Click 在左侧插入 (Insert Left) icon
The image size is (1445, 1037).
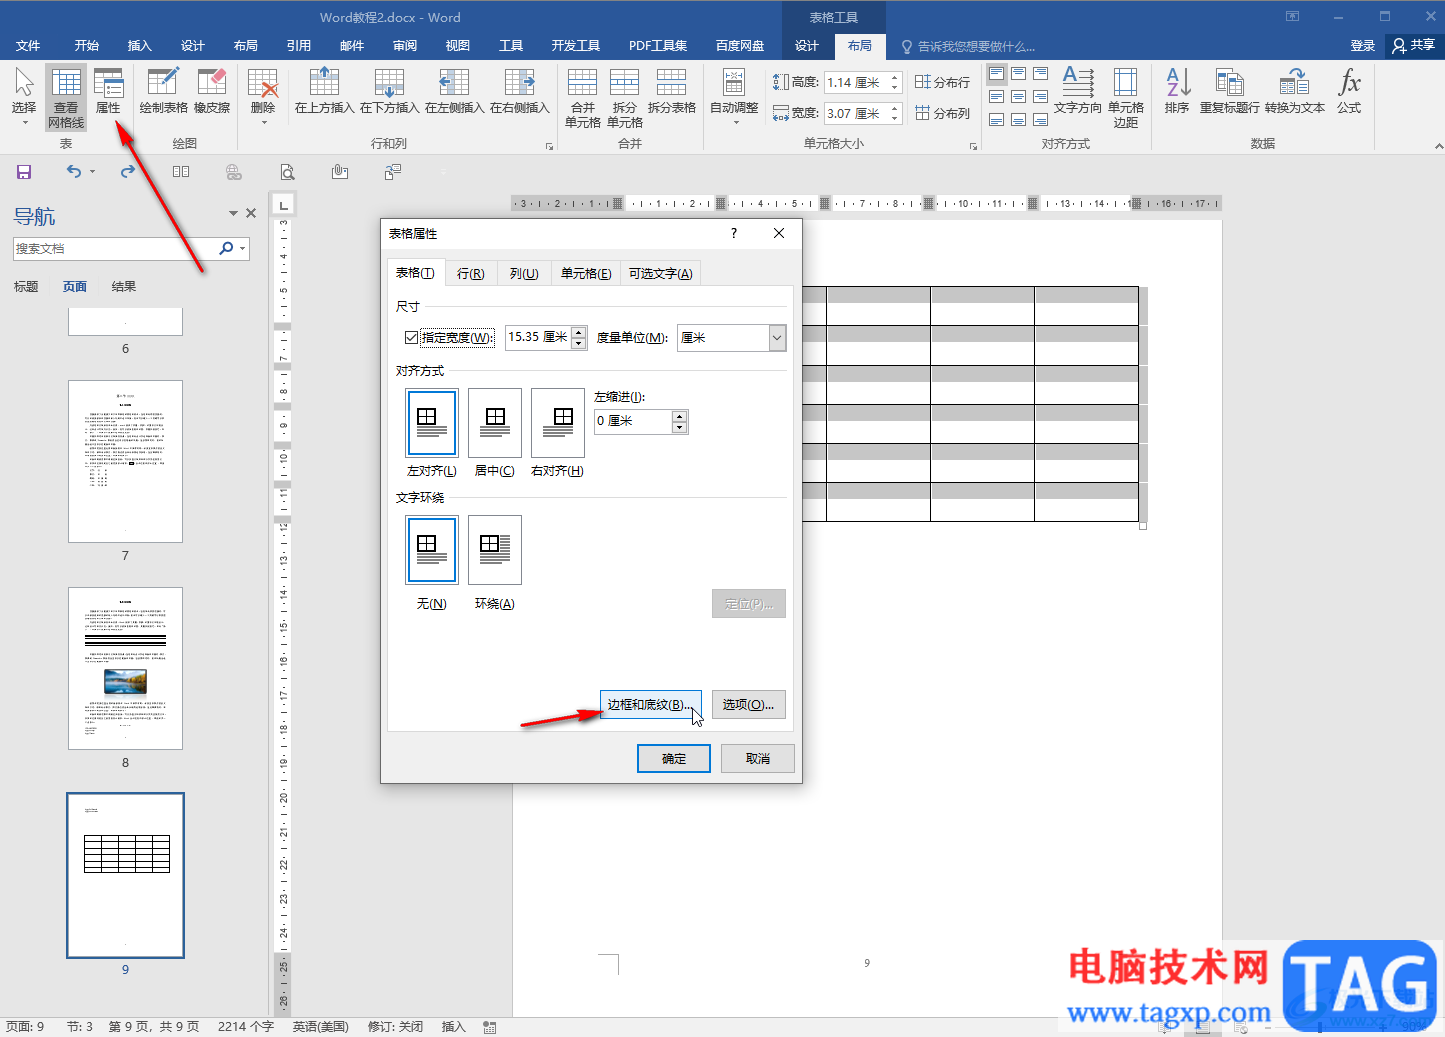[x=454, y=91]
